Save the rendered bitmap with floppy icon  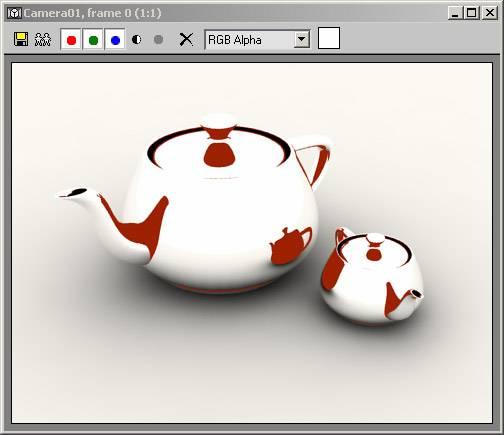tap(21, 39)
